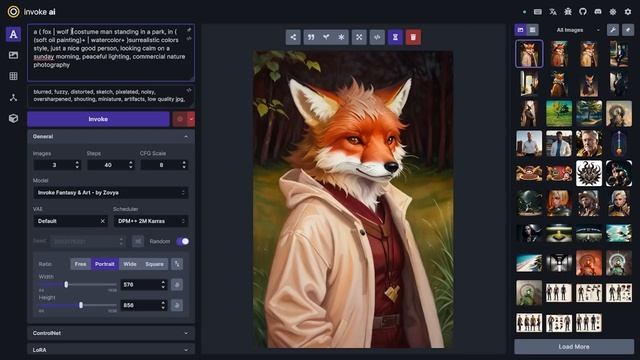Use all parameters asterisk icon

click(x=341, y=37)
